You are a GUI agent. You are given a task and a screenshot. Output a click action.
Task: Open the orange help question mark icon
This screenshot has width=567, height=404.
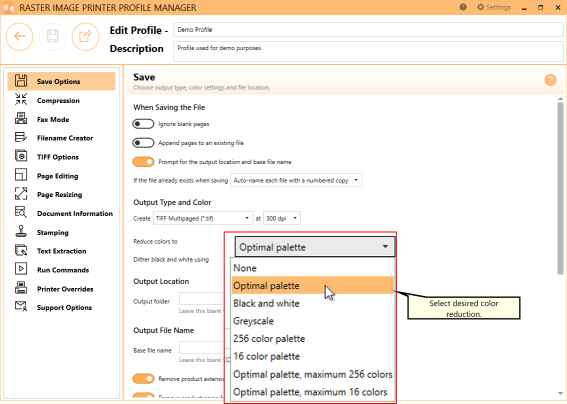[550, 80]
